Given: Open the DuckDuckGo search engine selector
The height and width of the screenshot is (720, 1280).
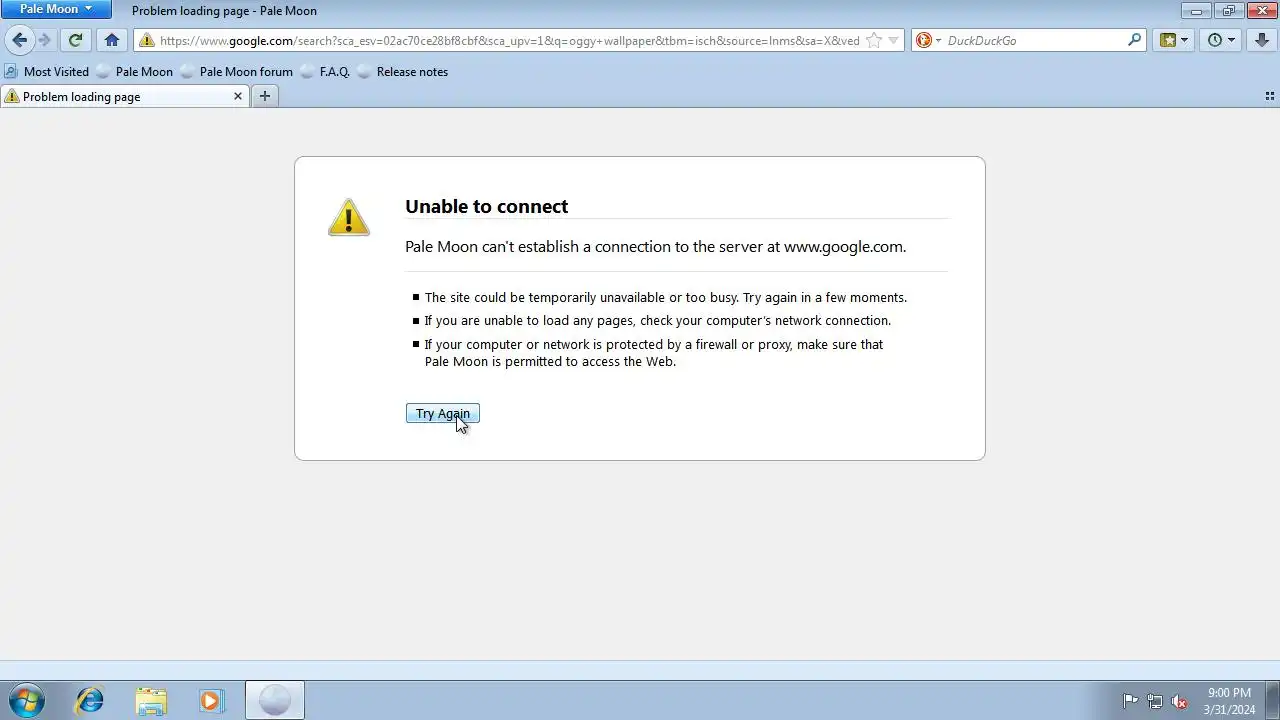Looking at the screenshot, I should pos(929,41).
